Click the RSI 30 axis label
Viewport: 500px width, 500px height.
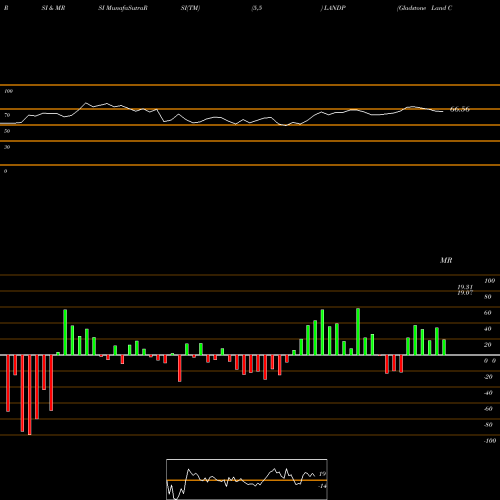coord(7,147)
